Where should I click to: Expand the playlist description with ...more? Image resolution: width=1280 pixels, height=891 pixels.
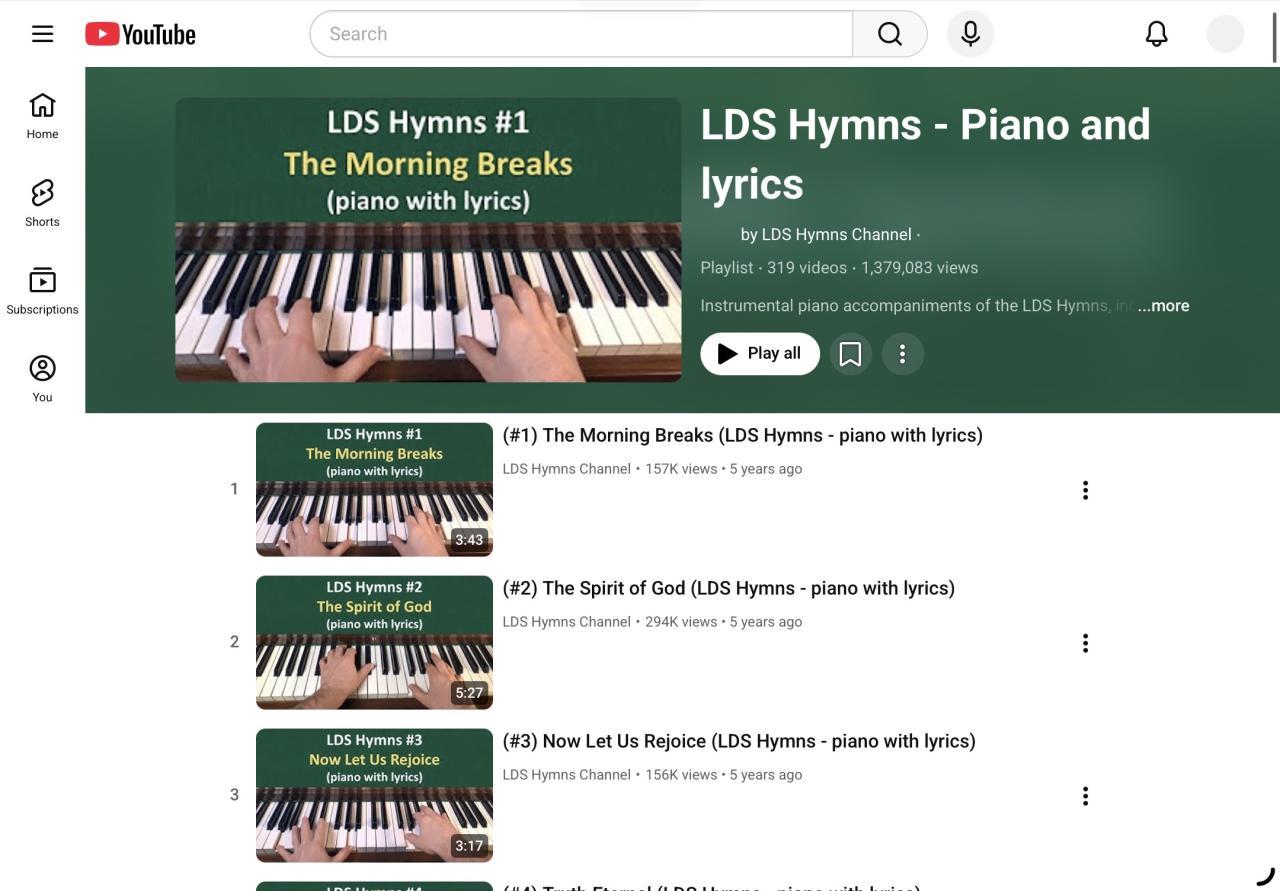coord(1163,306)
